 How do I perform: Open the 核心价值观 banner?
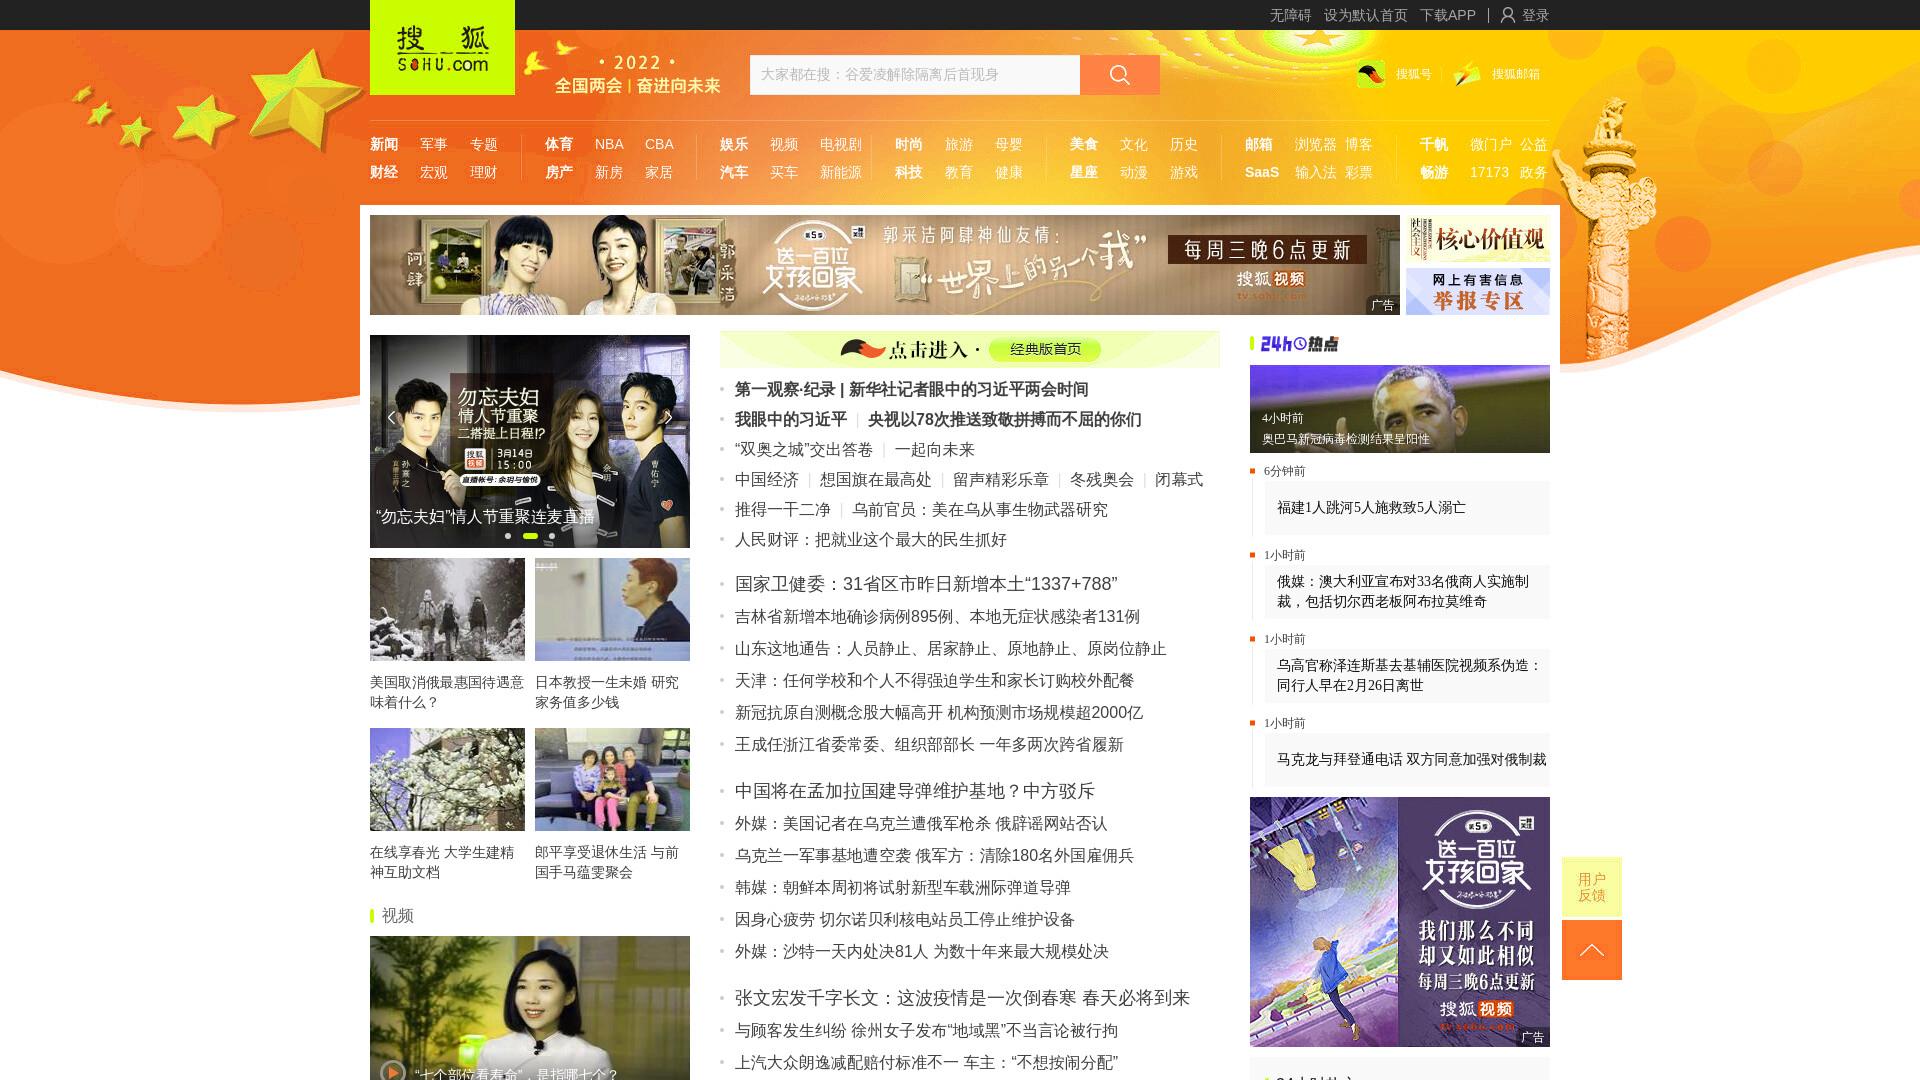click(1477, 239)
